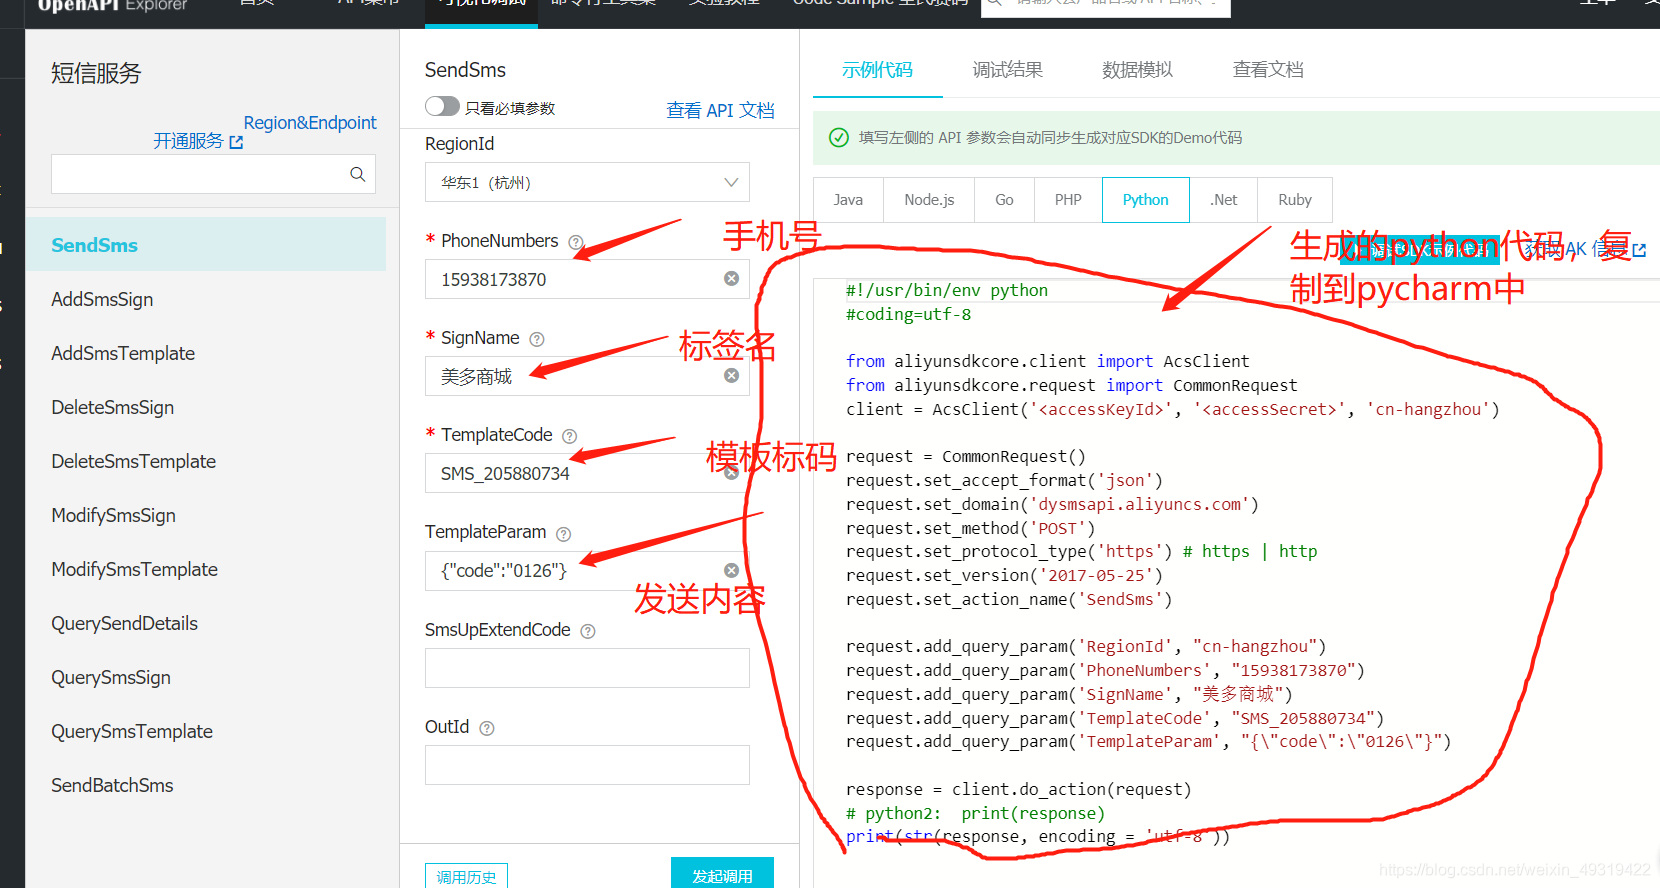Clear the TemplateParam field with its X icon

(731, 570)
